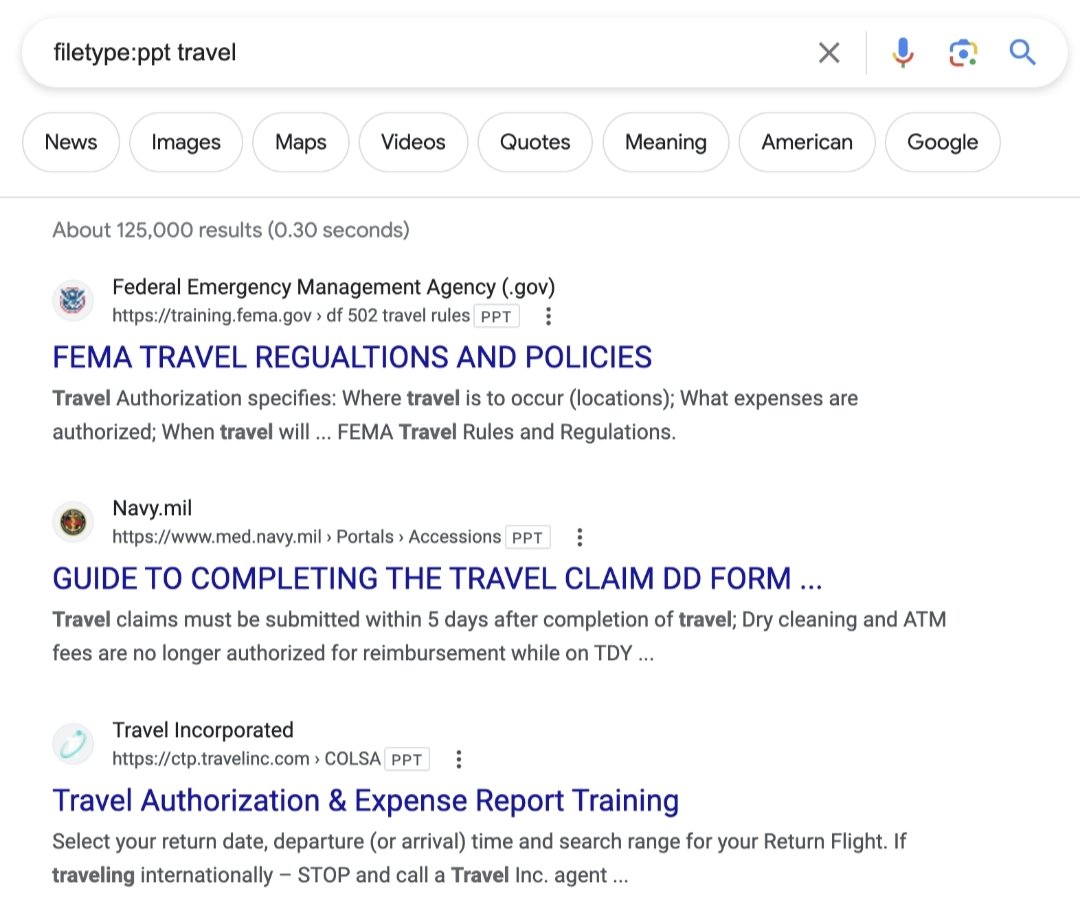The height and width of the screenshot is (911, 1080).
Task: Select the Maps filter chip
Action: point(300,142)
